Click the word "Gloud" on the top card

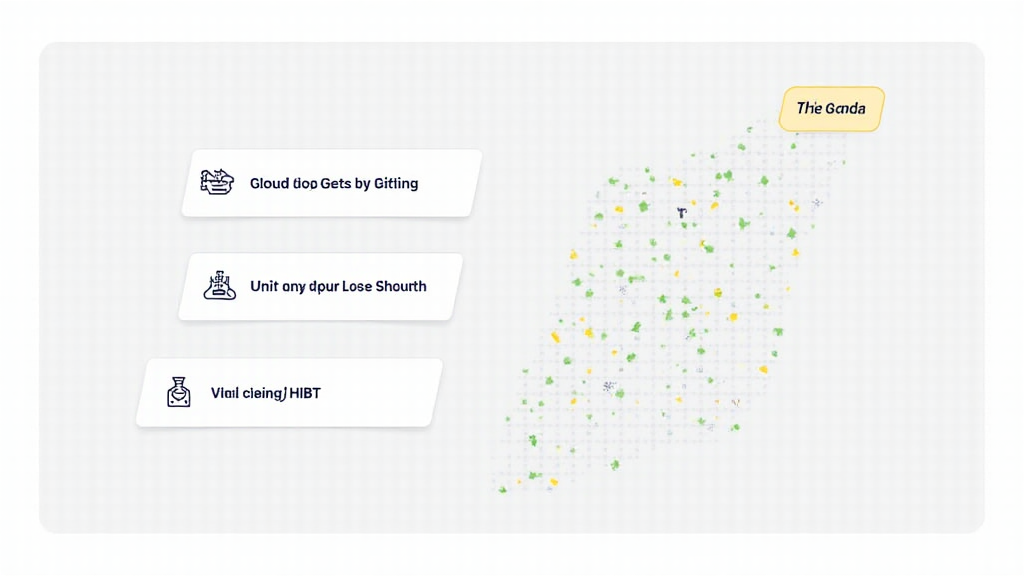click(269, 183)
